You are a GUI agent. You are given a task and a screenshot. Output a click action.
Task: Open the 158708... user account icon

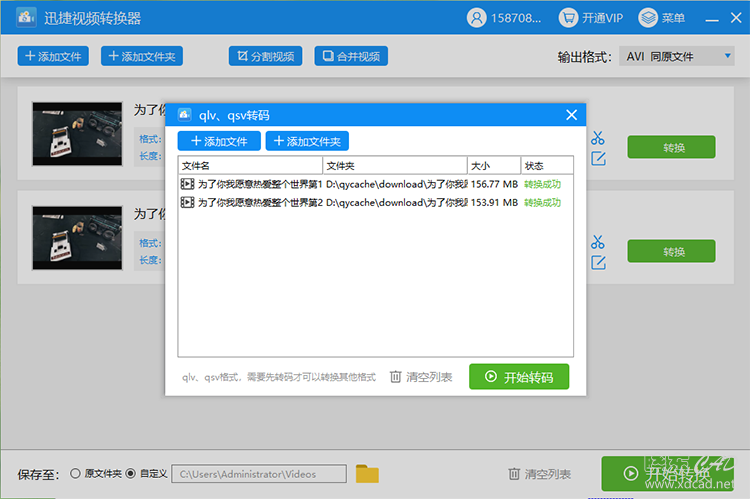coord(476,18)
